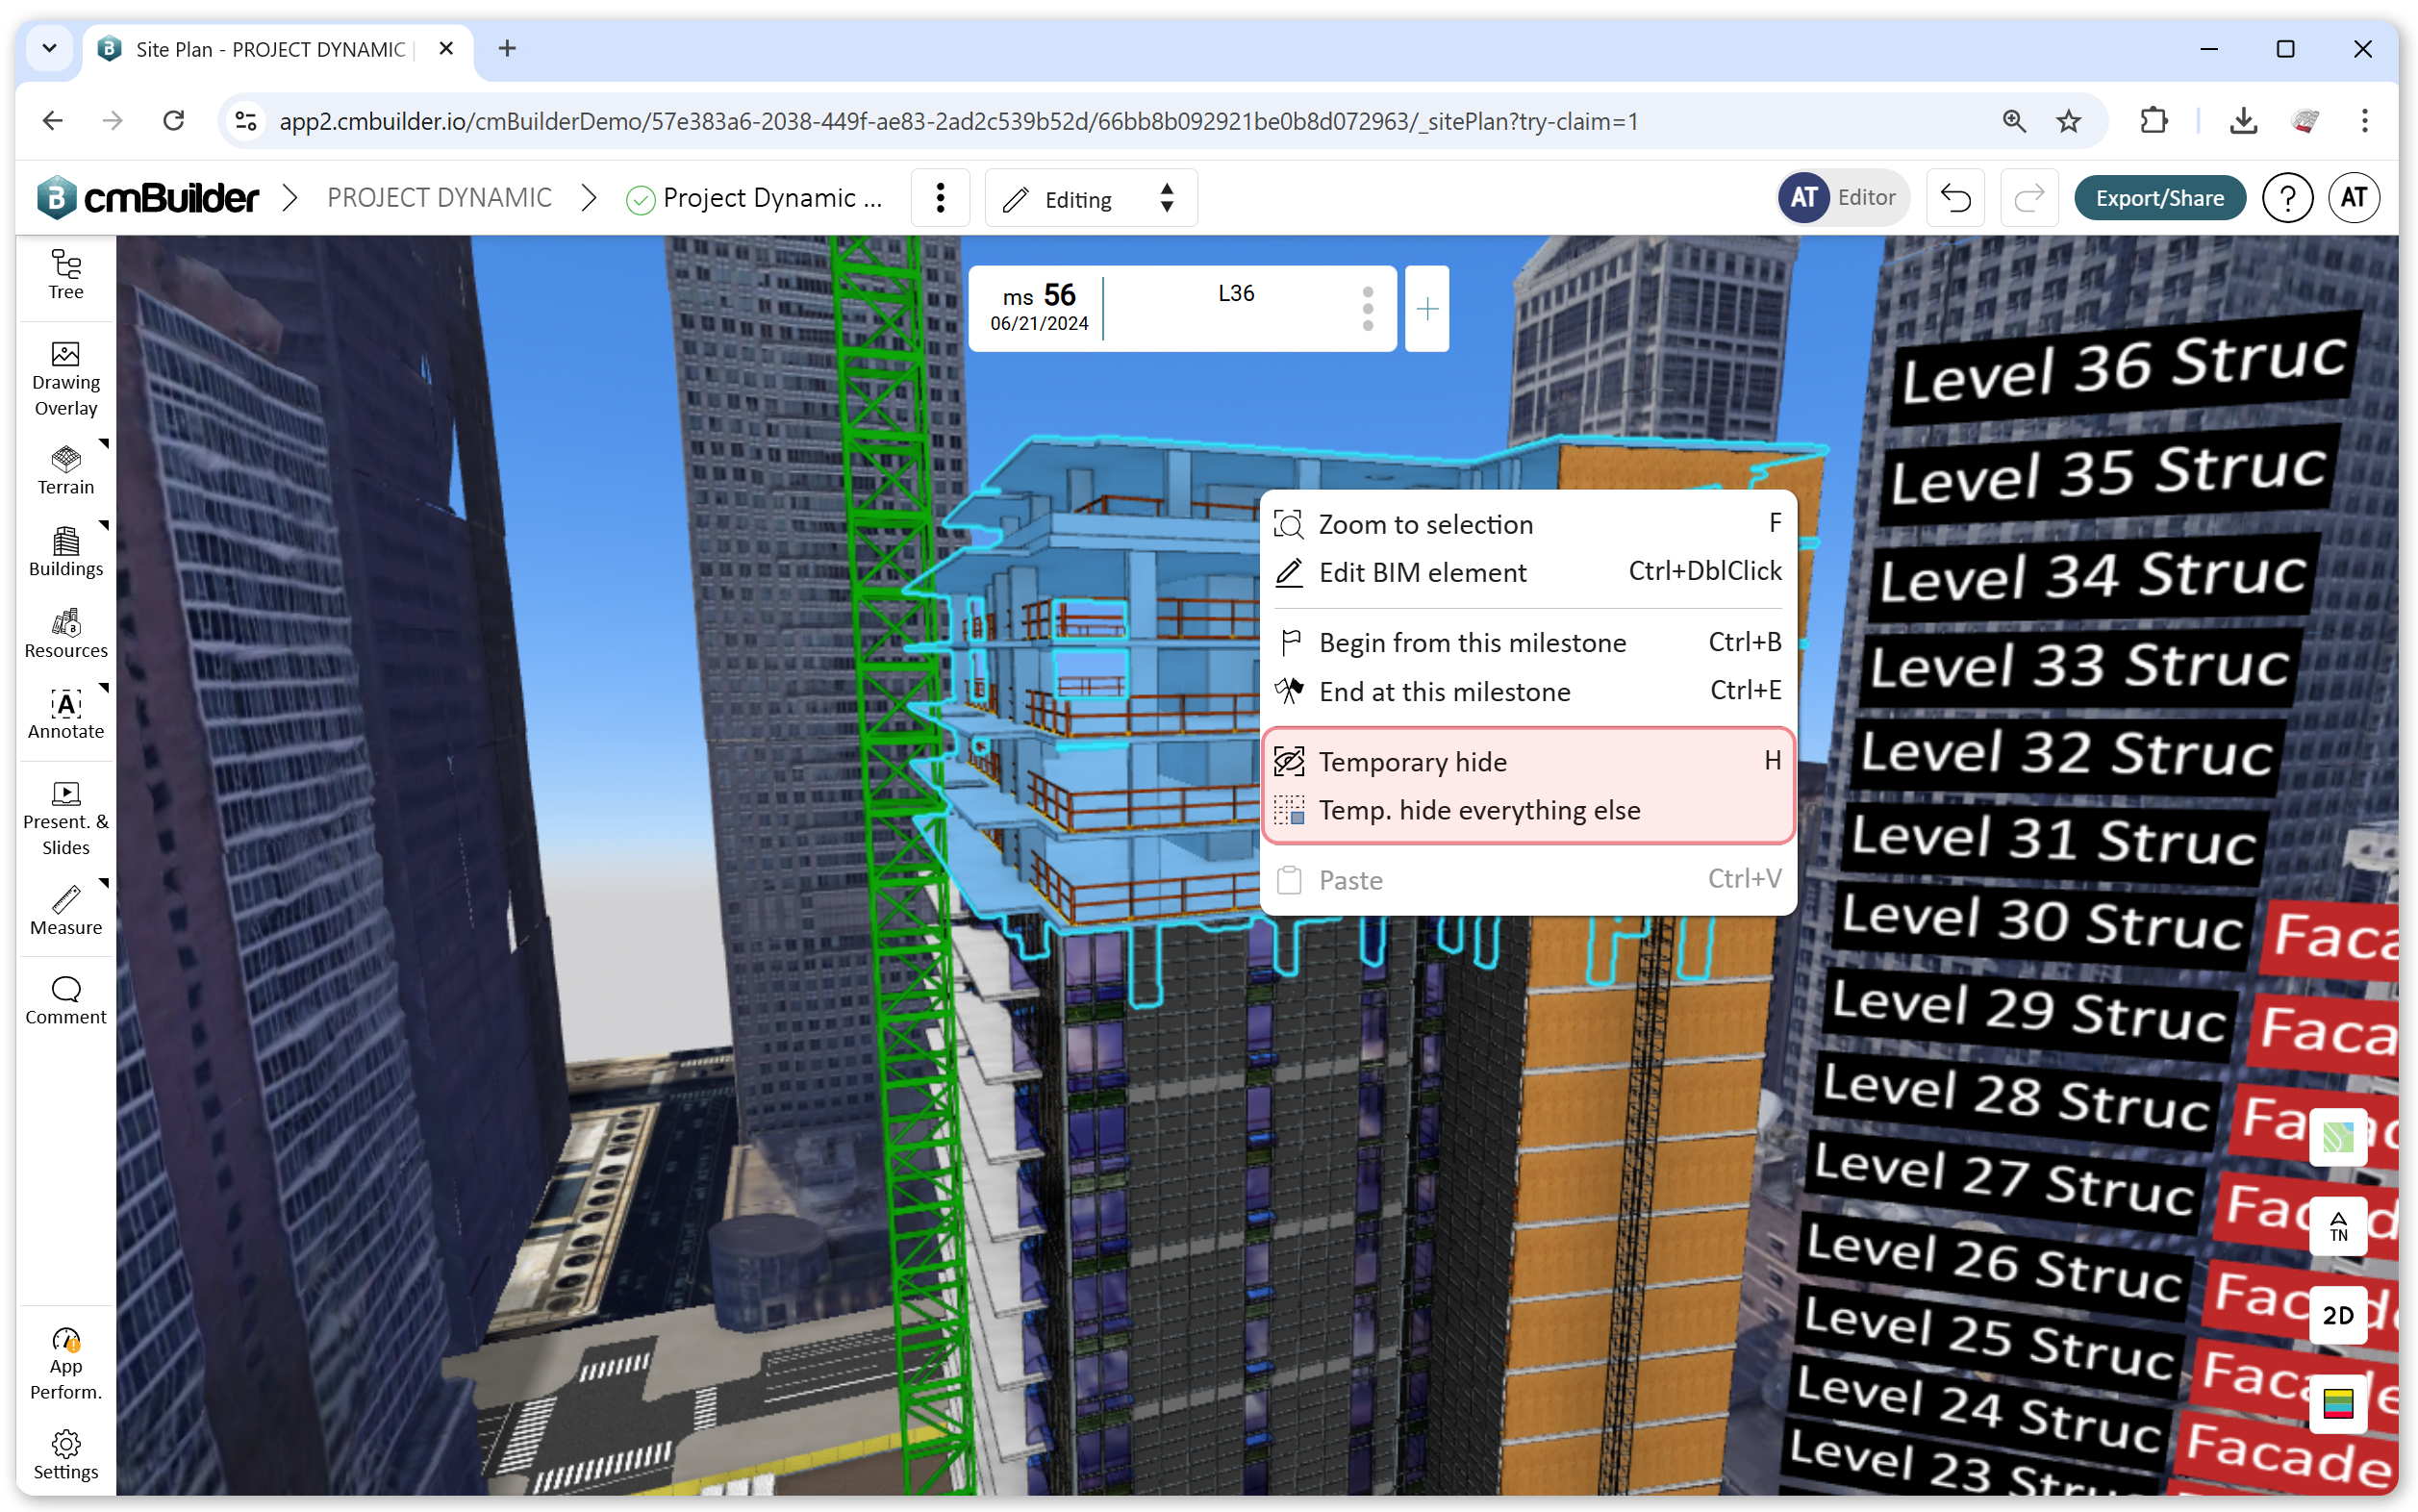The image size is (2418, 1512).
Task: Expand the Annotate tool flyout arrow
Action: click(x=103, y=687)
